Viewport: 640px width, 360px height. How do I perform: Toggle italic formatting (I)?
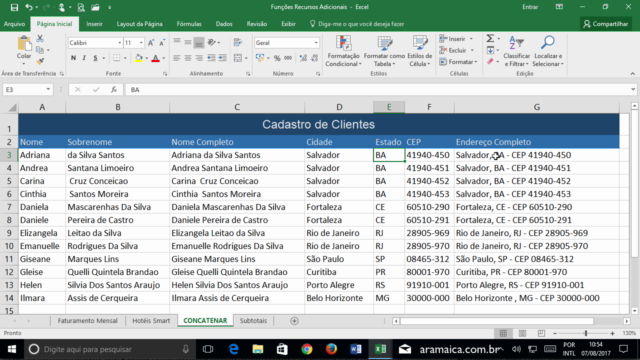coord(84,58)
